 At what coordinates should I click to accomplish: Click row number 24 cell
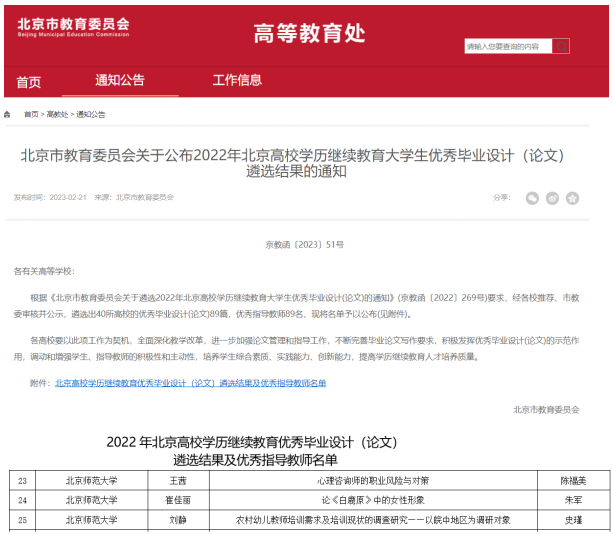[23, 500]
